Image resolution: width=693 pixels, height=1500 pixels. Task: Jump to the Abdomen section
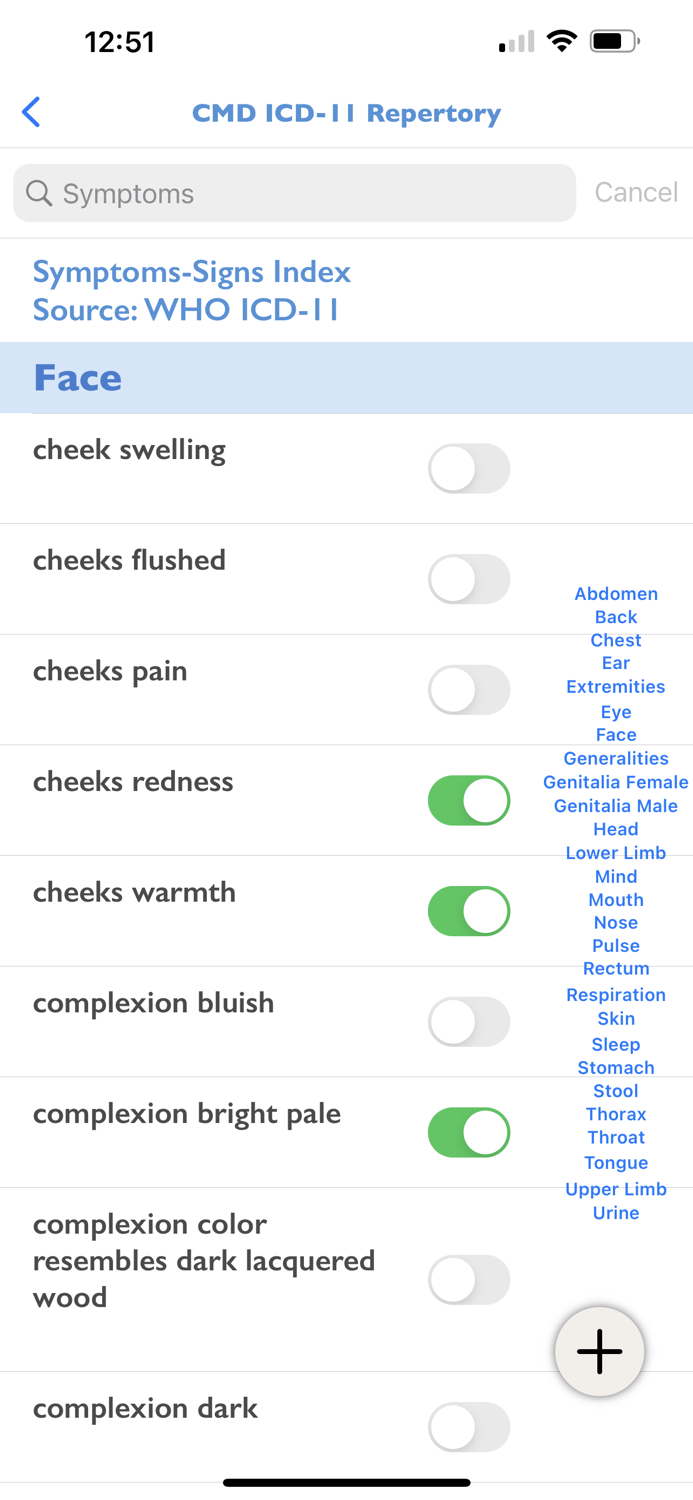click(x=615, y=593)
